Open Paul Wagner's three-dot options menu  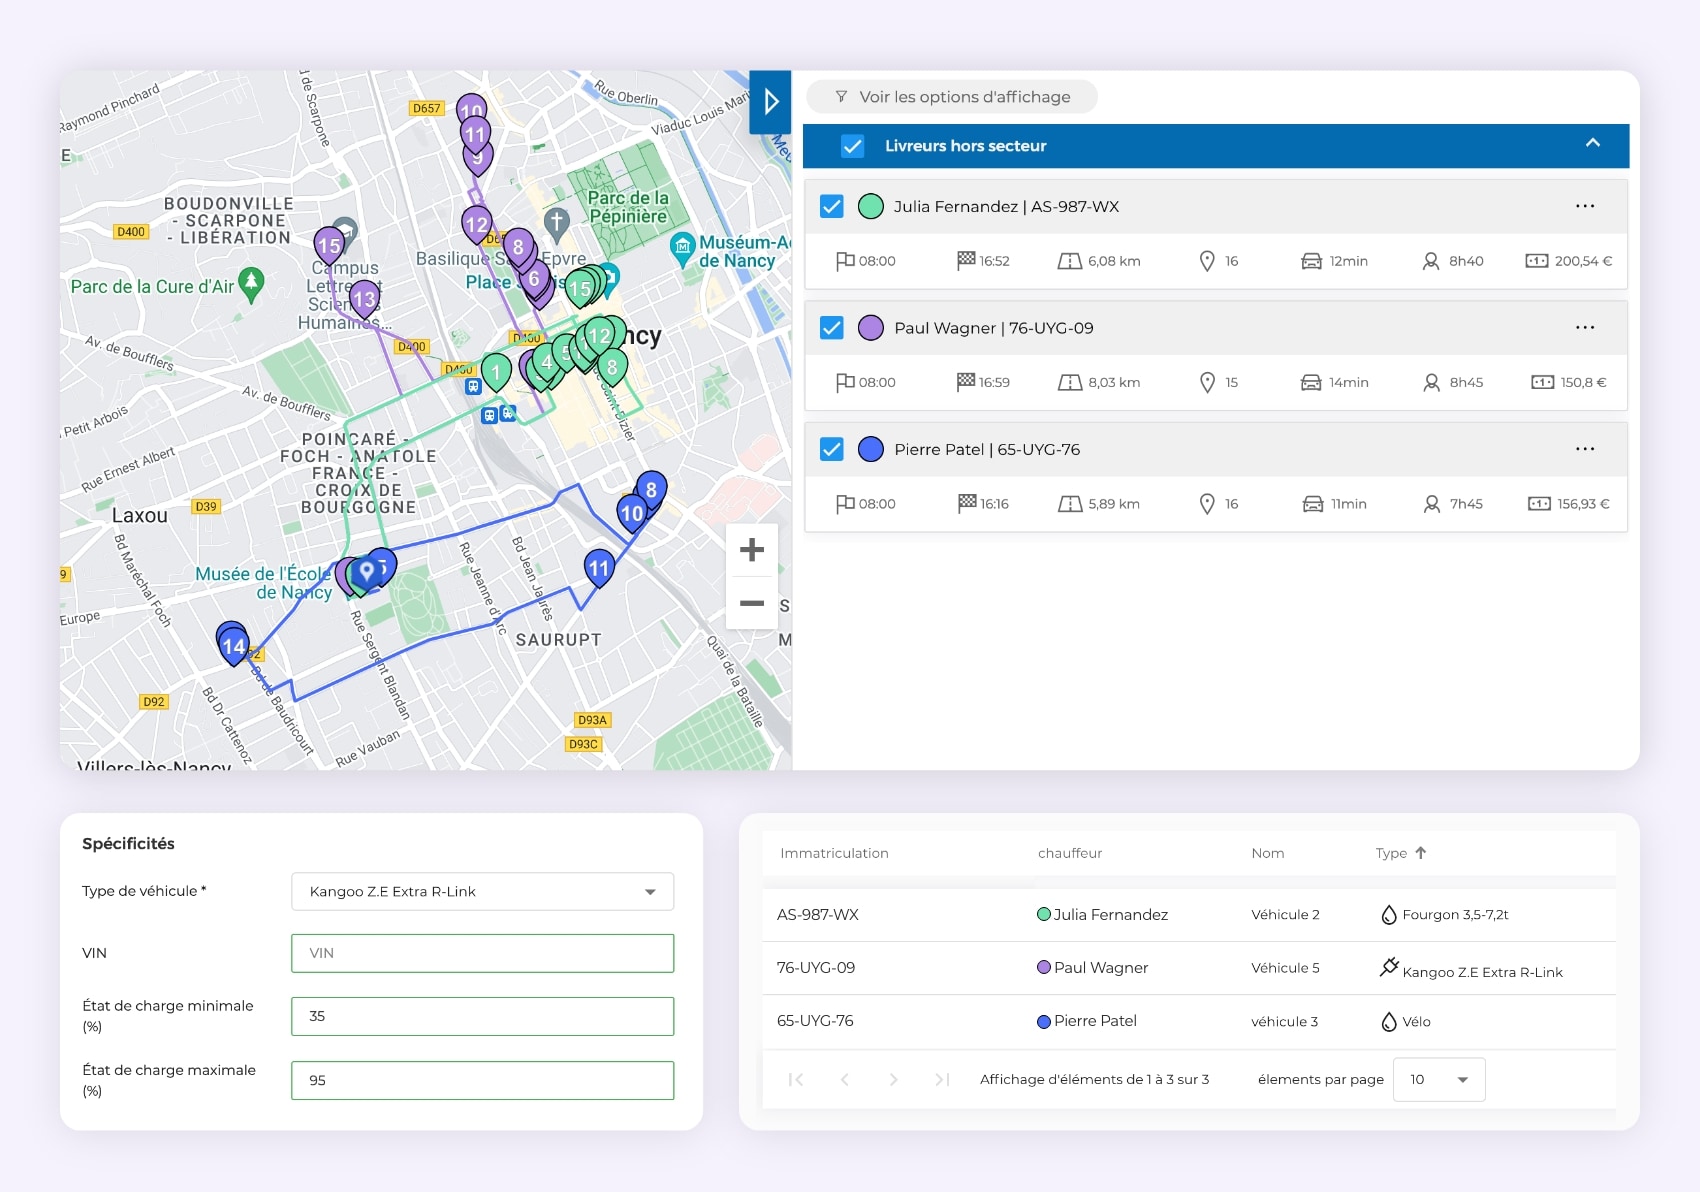click(x=1584, y=327)
